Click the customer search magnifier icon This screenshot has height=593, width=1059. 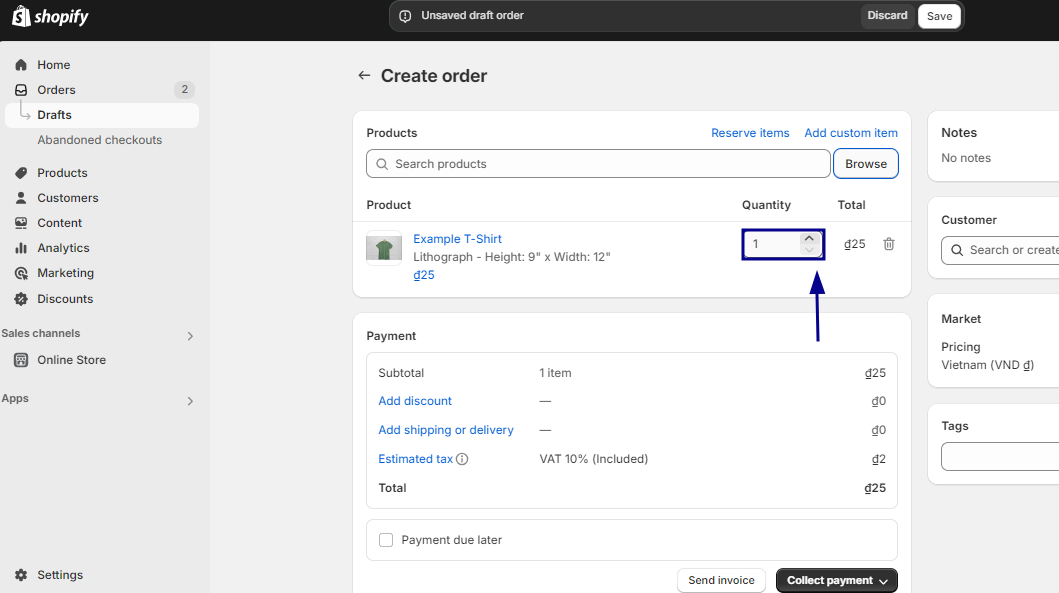957,250
